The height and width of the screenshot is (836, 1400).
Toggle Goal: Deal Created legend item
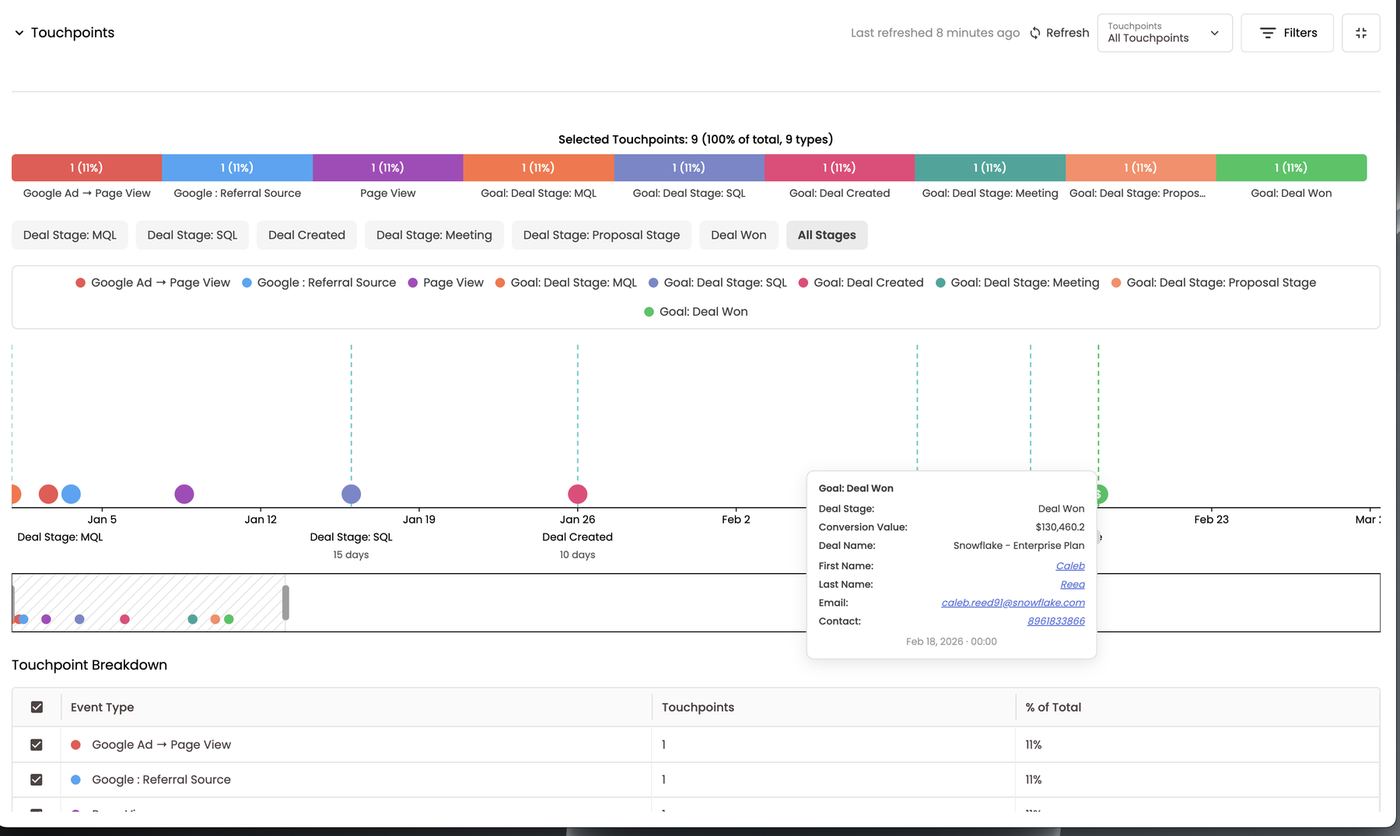(x=861, y=283)
